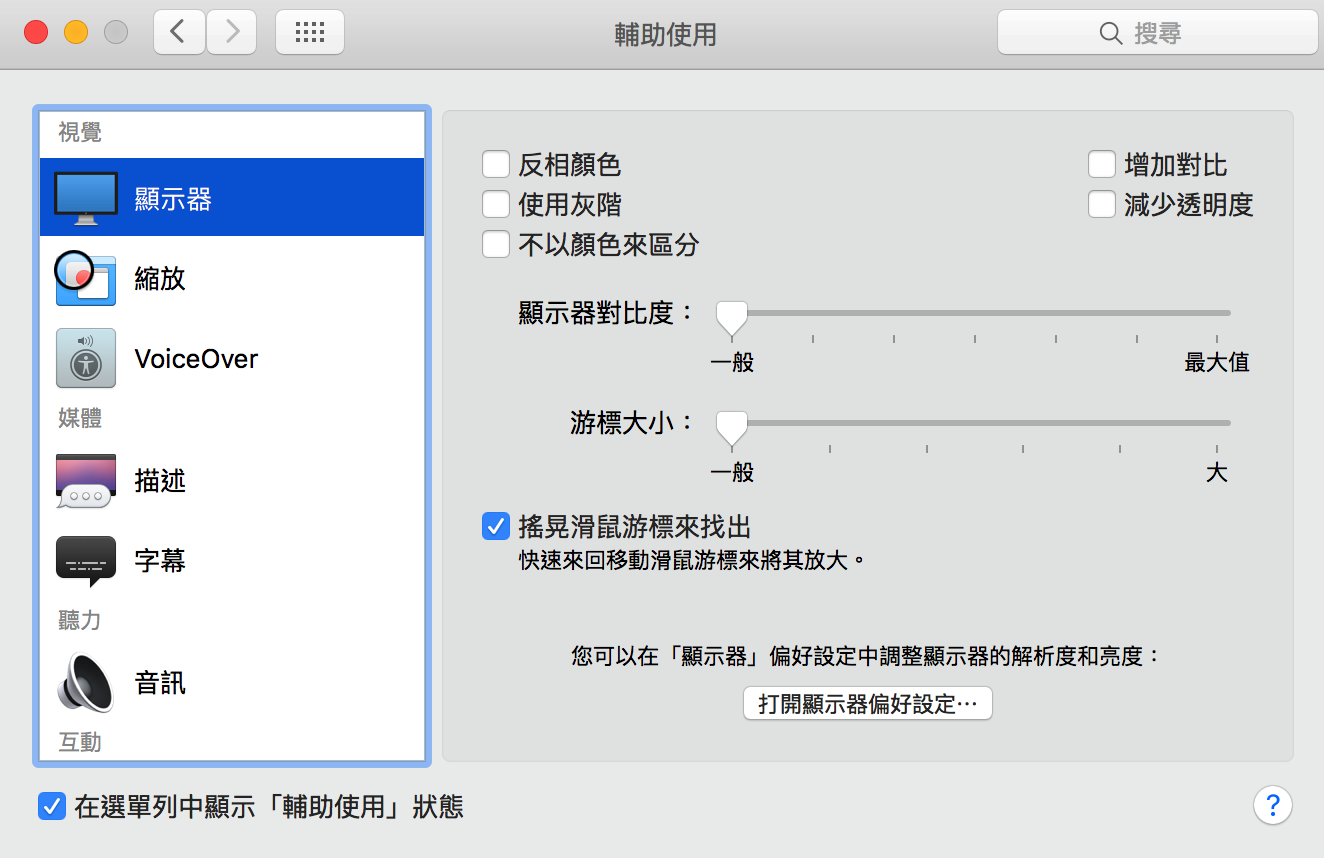Click the help question mark button
Image resolution: width=1324 pixels, height=858 pixels.
[1272, 805]
